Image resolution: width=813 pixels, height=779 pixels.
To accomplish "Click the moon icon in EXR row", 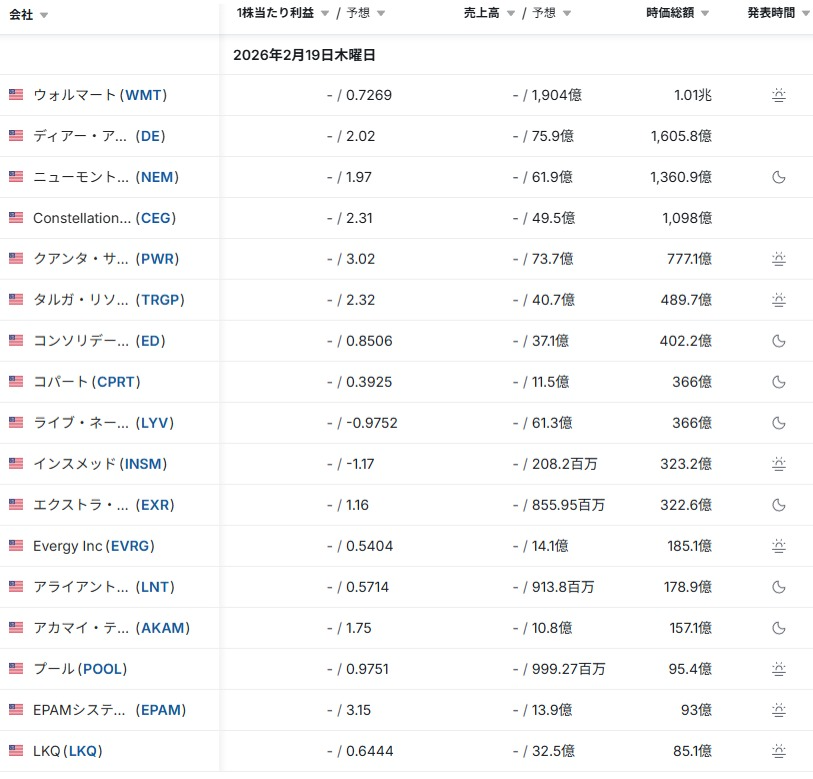I will point(779,505).
